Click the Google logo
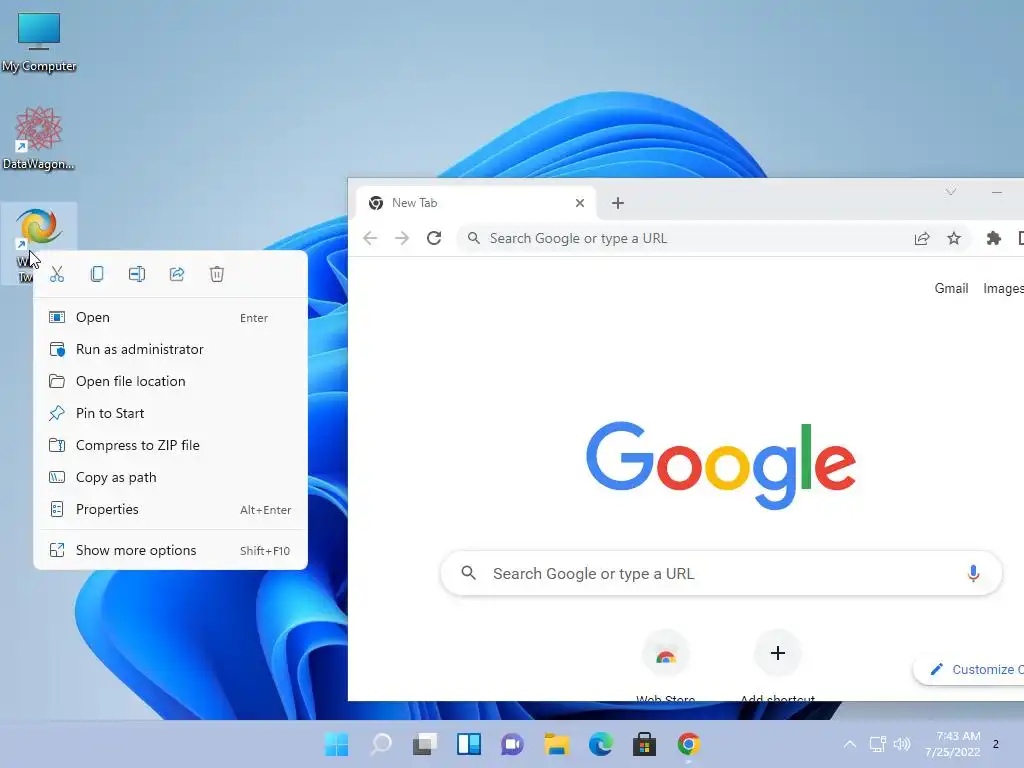1024x768 pixels. point(721,466)
